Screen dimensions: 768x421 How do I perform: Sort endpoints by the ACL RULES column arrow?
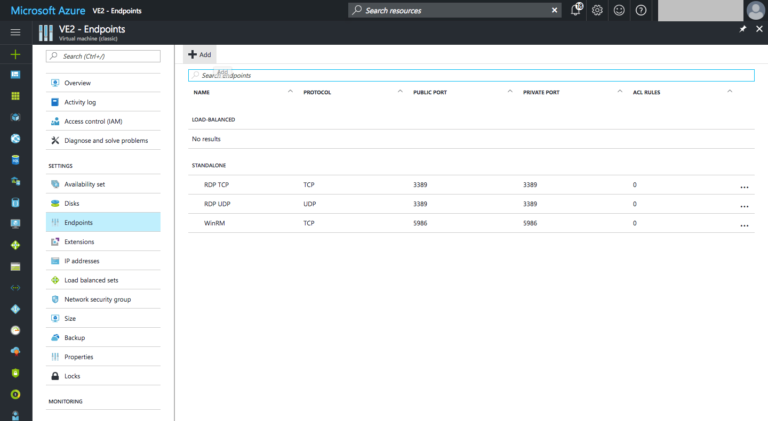(x=729, y=92)
